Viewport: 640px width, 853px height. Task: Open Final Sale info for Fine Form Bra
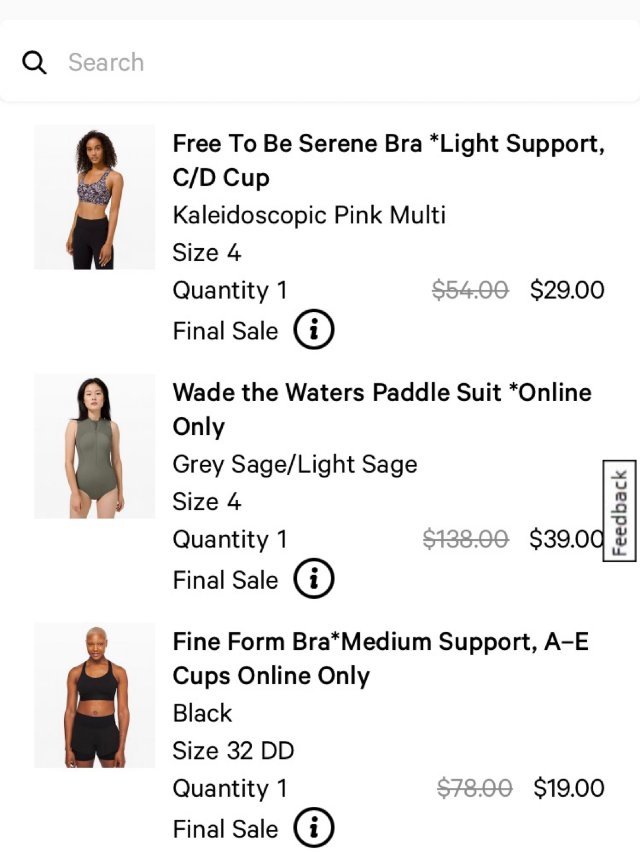click(313, 828)
